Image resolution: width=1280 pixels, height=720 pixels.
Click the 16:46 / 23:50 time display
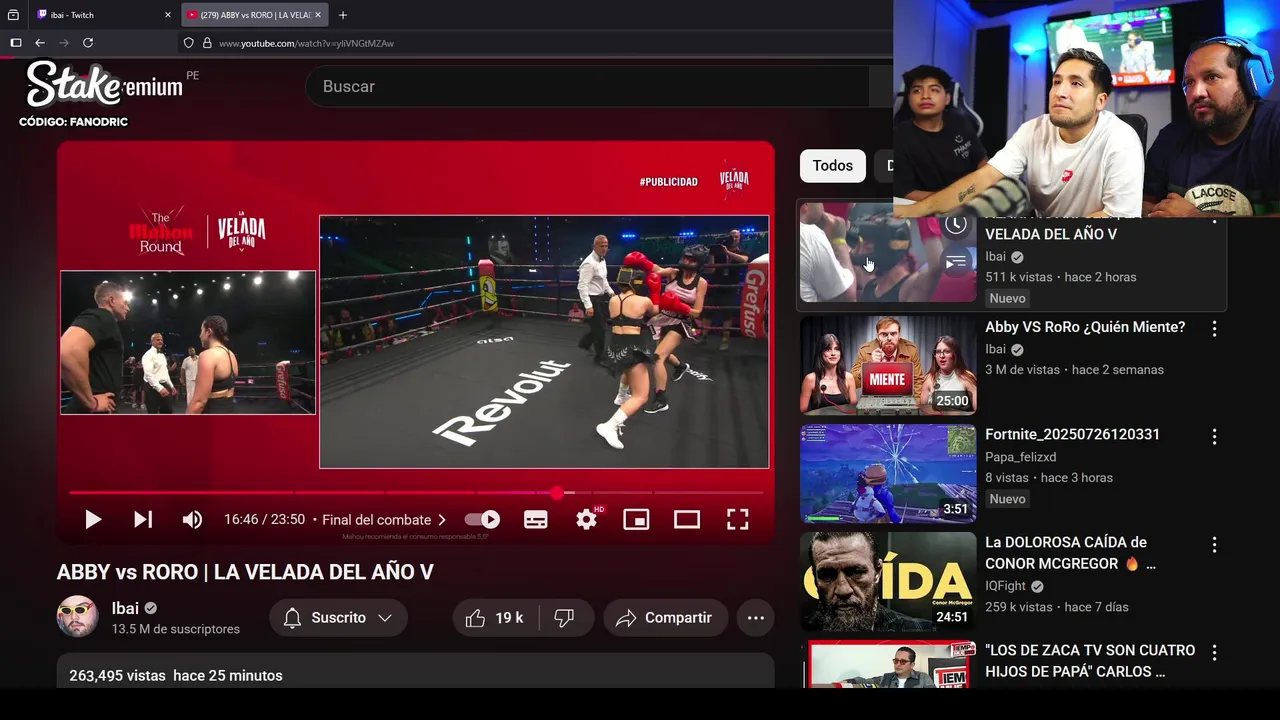(264, 519)
